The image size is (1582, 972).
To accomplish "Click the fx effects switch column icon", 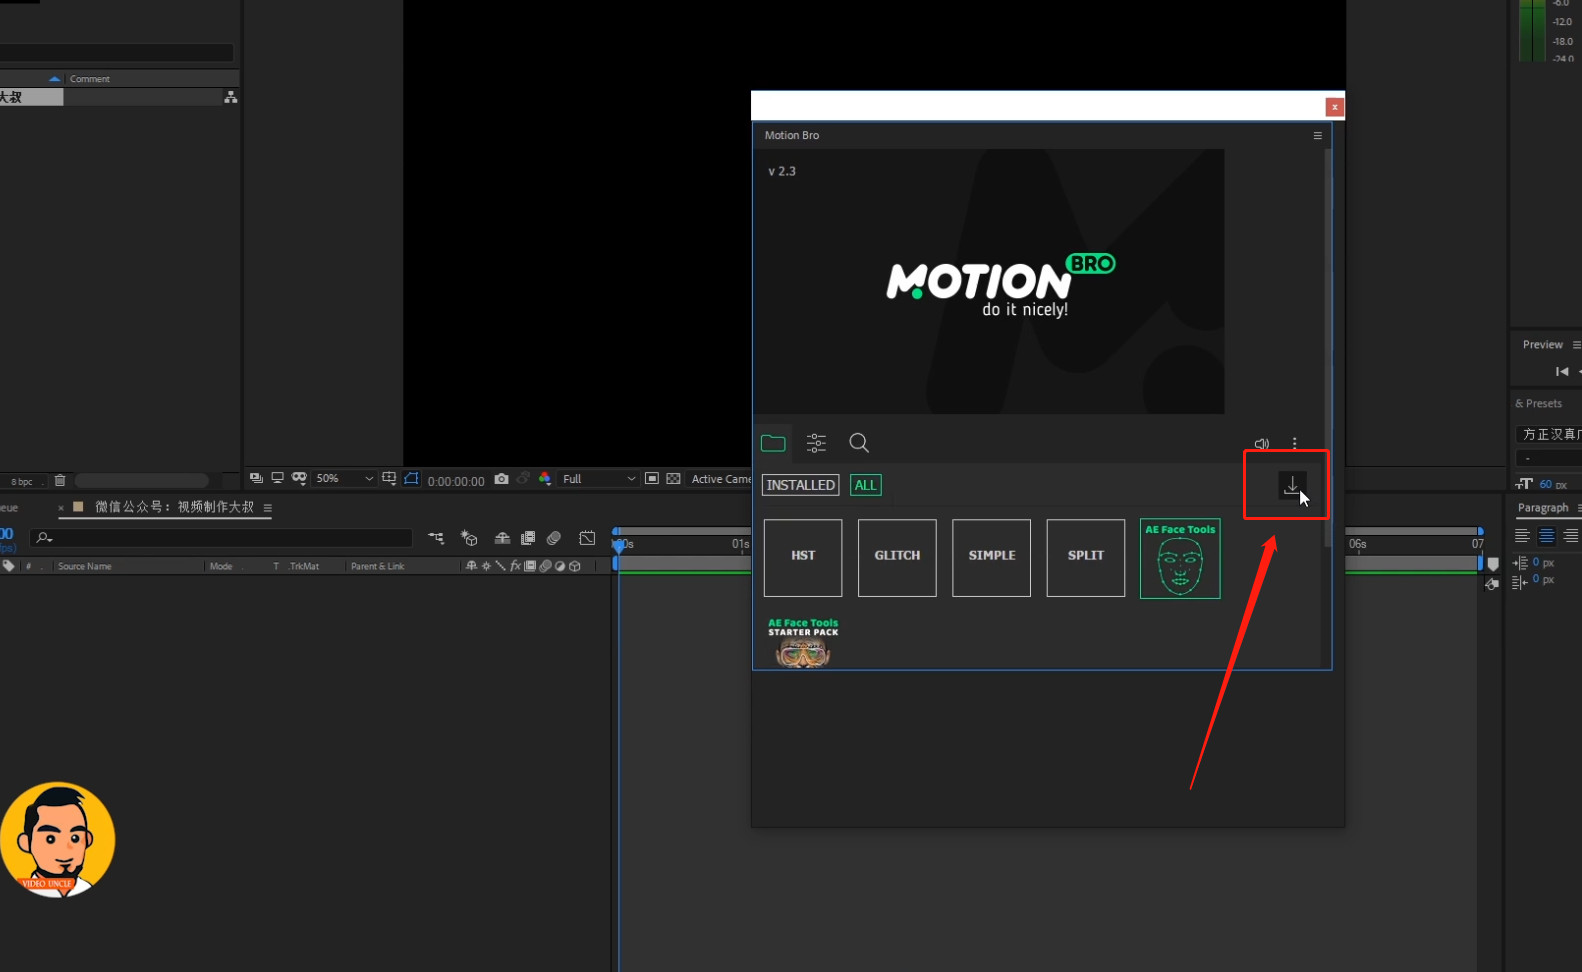I will click(515, 566).
